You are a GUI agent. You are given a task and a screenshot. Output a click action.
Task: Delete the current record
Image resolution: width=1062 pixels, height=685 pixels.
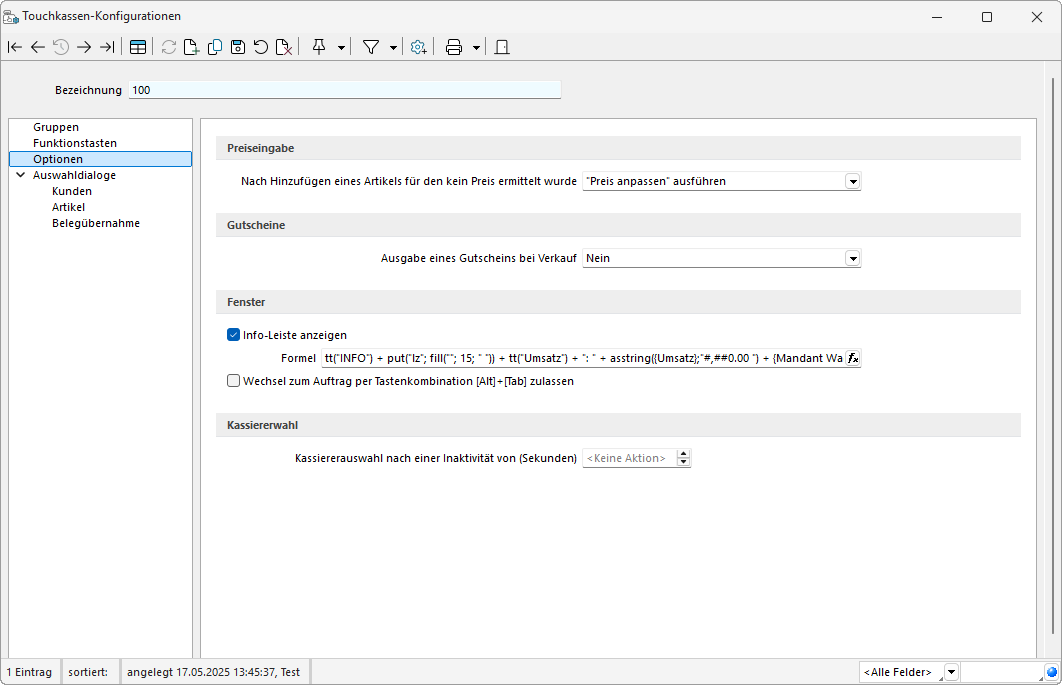[x=284, y=47]
